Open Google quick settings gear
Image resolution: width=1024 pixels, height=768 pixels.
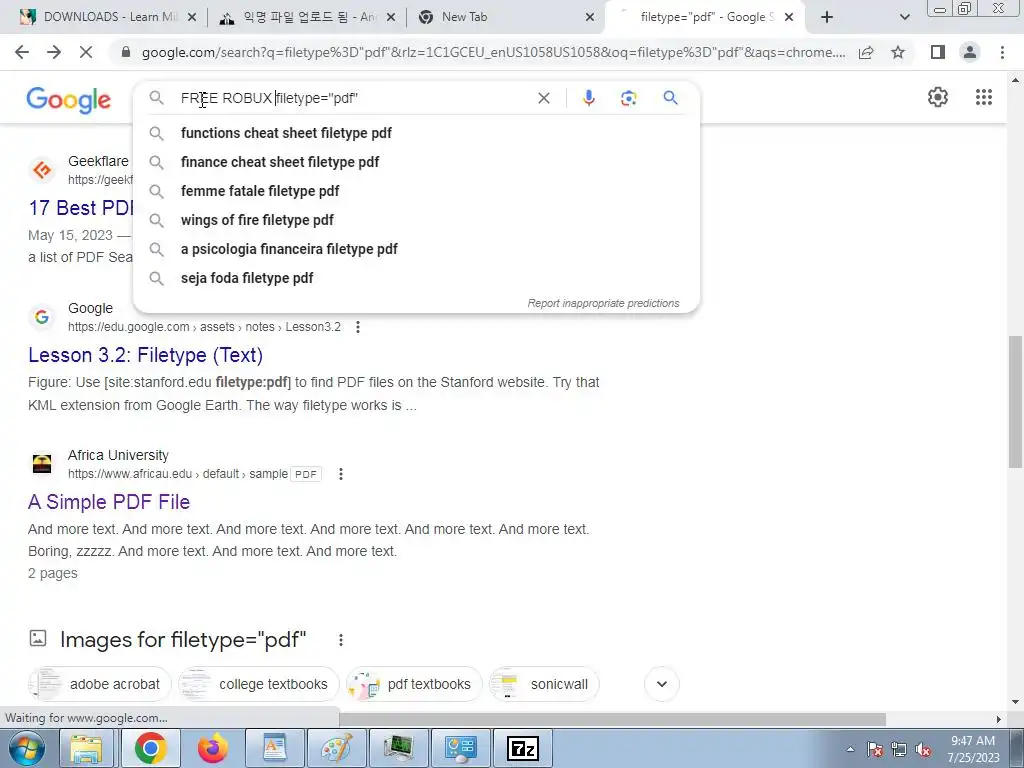(x=938, y=97)
